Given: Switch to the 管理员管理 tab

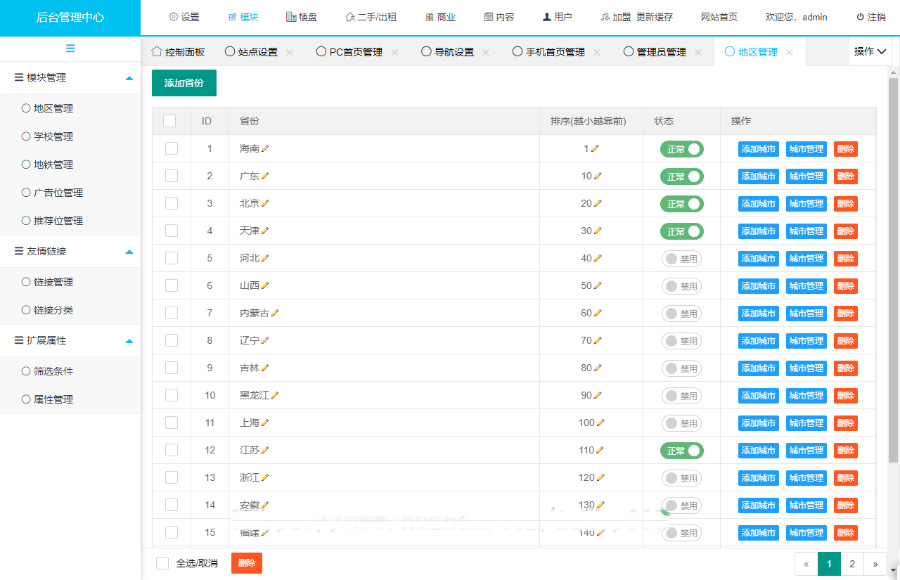Looking at the screenshot, I should tap(660, 52).
